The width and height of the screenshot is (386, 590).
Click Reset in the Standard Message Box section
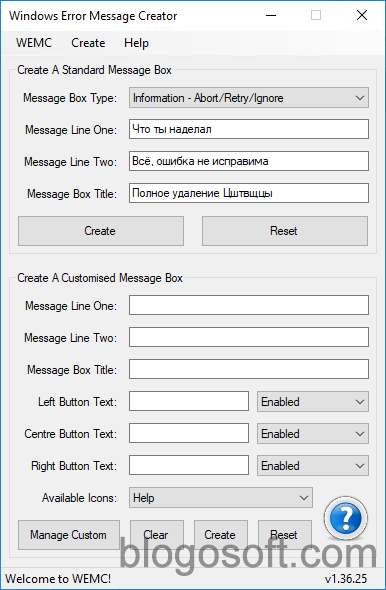(285, 231)
